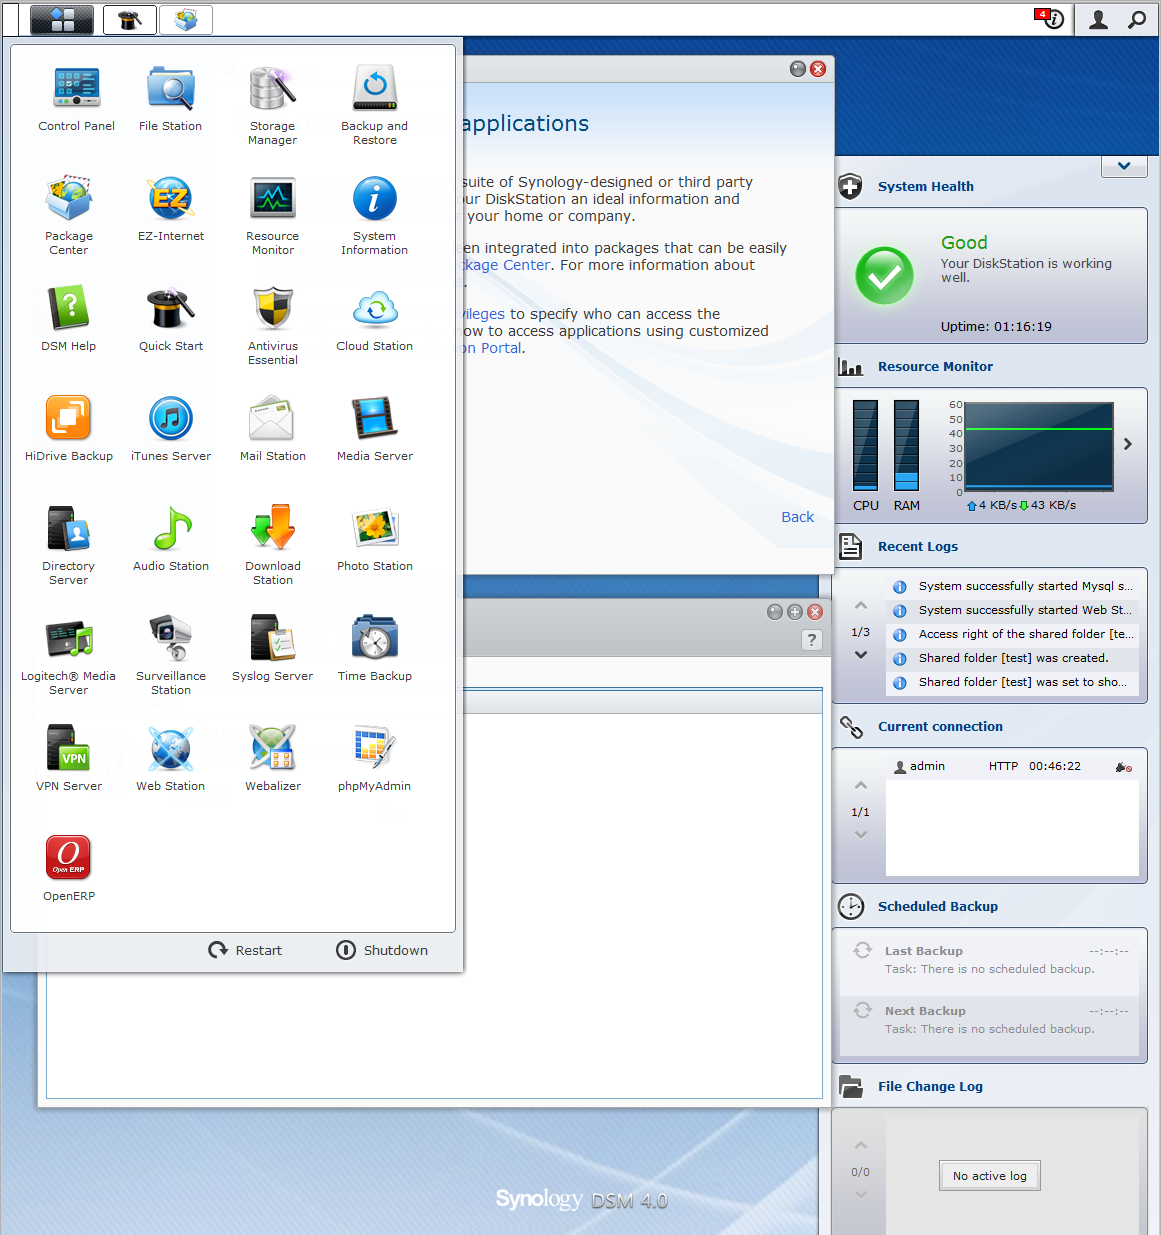Screen dimensions: 1161x1235
Task: Launch Quick Start wizard icon in menu
Action: pos(171,318)
